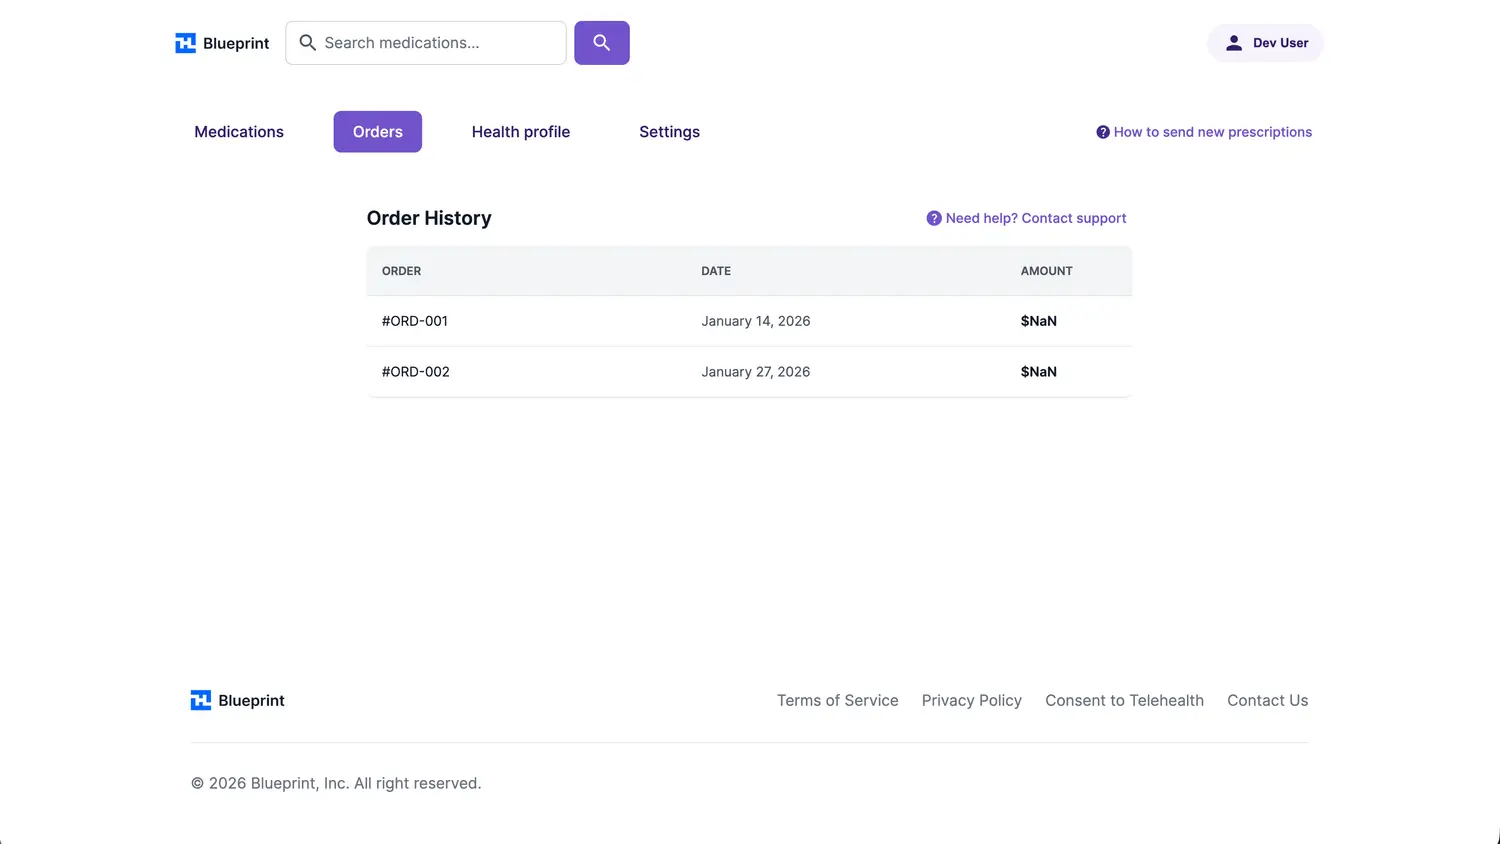Click the Blueprint logo icon in footer
The image size is (1500, 844).
click(201, 700)
